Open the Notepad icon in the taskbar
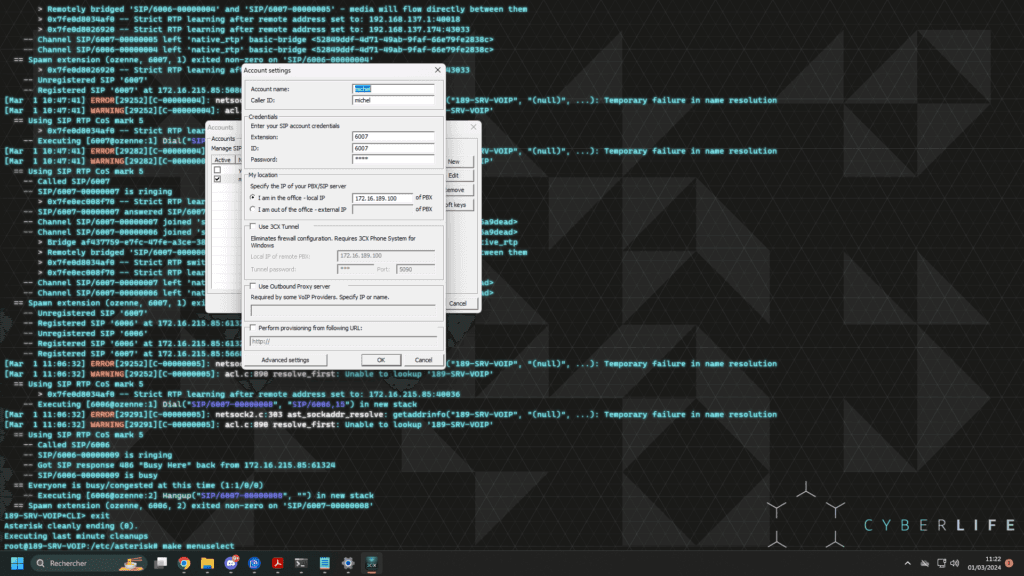Viewport: 1024px width, 576px height. [x=325, y=564]
